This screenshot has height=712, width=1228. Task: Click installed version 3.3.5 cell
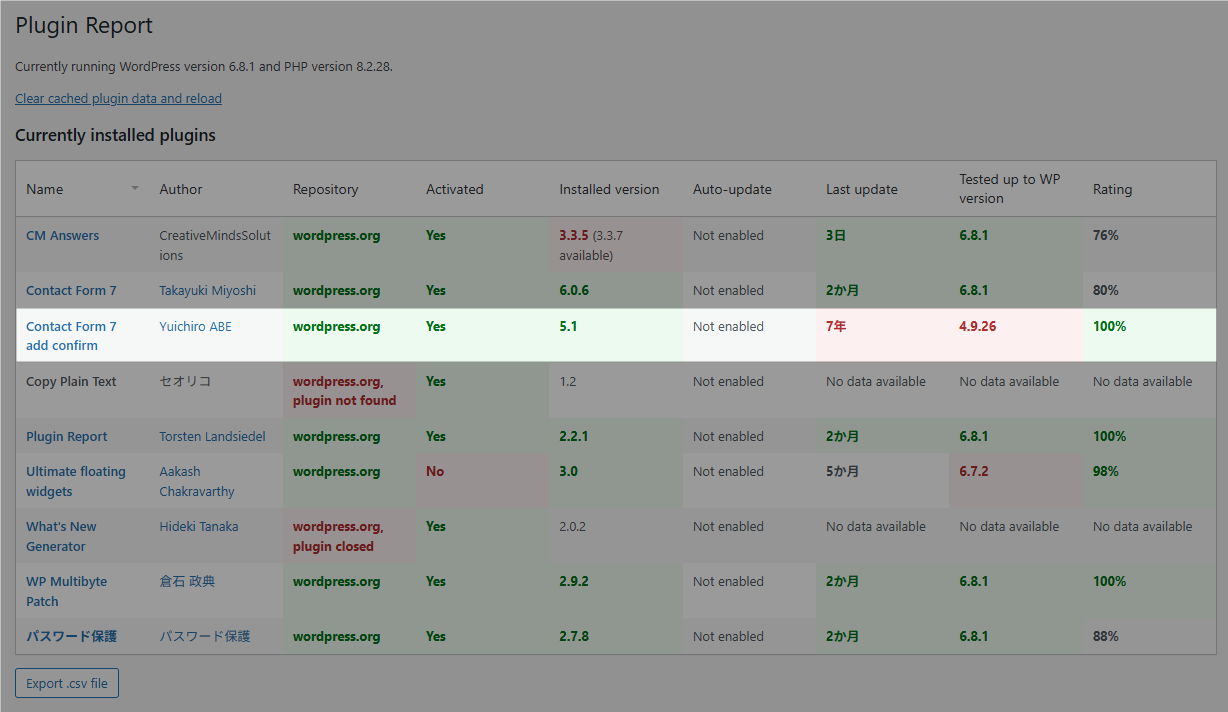pos(616,245)
